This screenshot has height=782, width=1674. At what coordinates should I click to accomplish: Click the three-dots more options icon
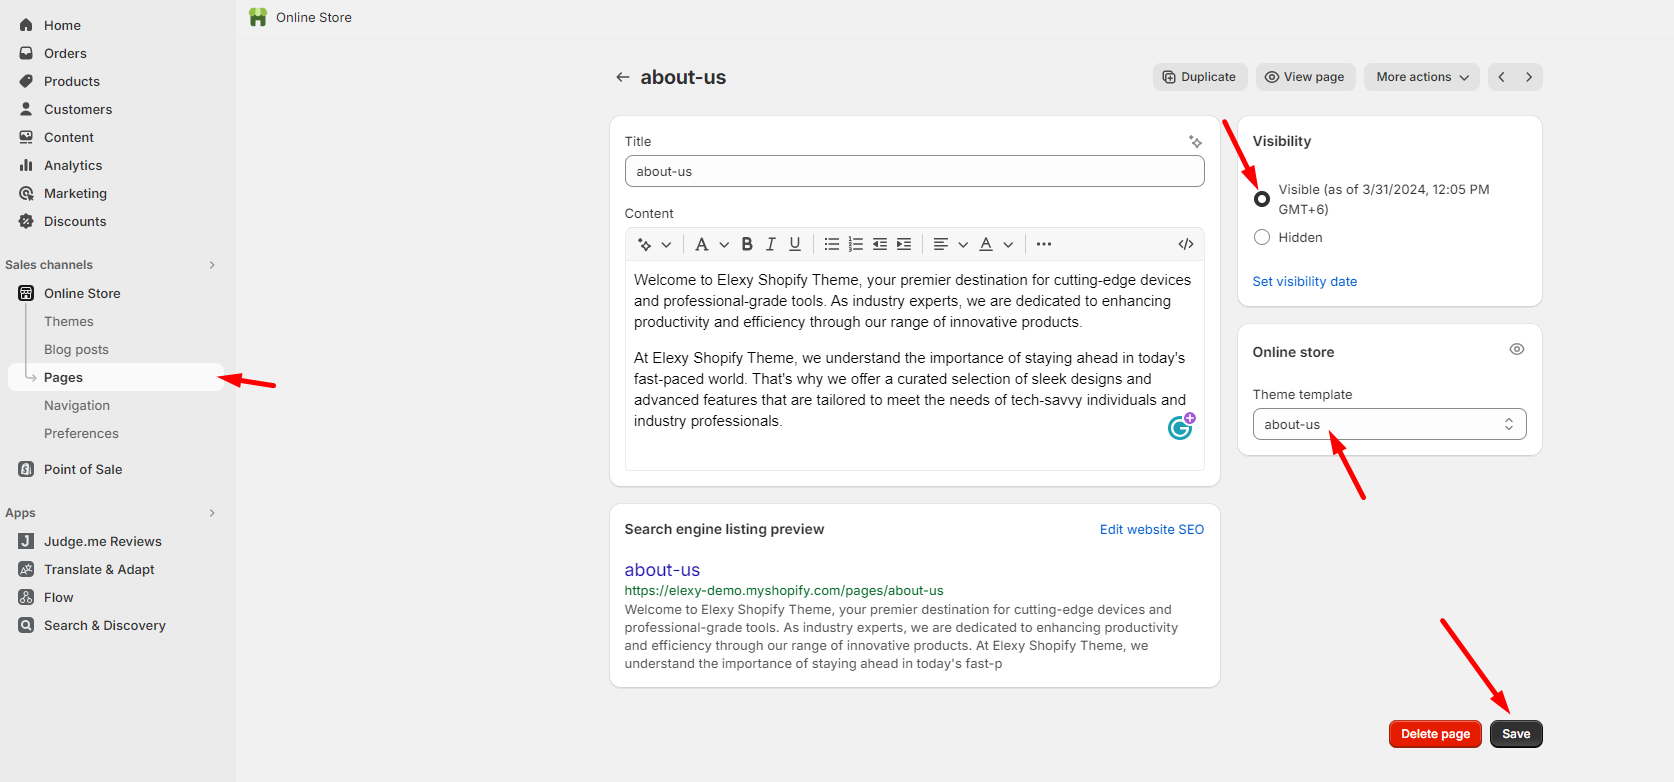pyautogui.click(x=1044, y=244)
